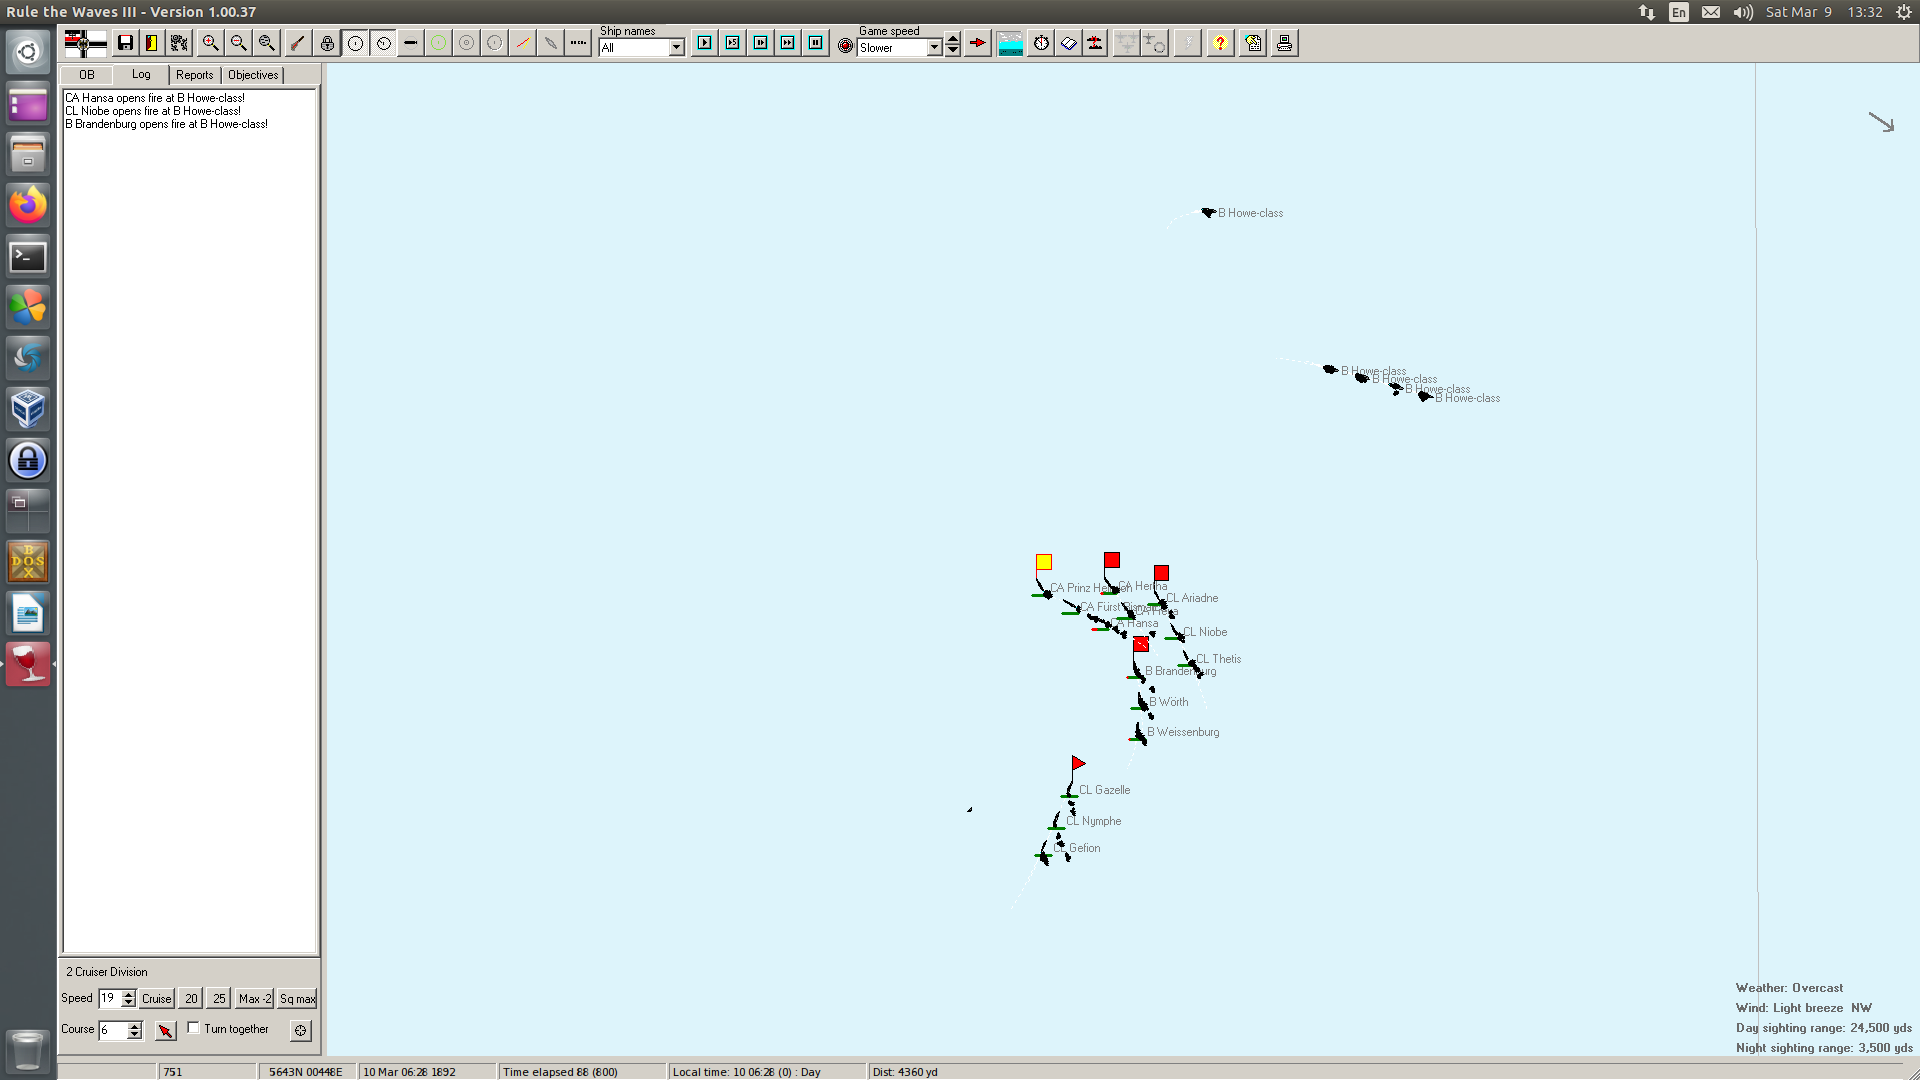This screenshot has height=1080, width=1920.
Task: Open the Ship names dropdown
Action: click(676, 47)
